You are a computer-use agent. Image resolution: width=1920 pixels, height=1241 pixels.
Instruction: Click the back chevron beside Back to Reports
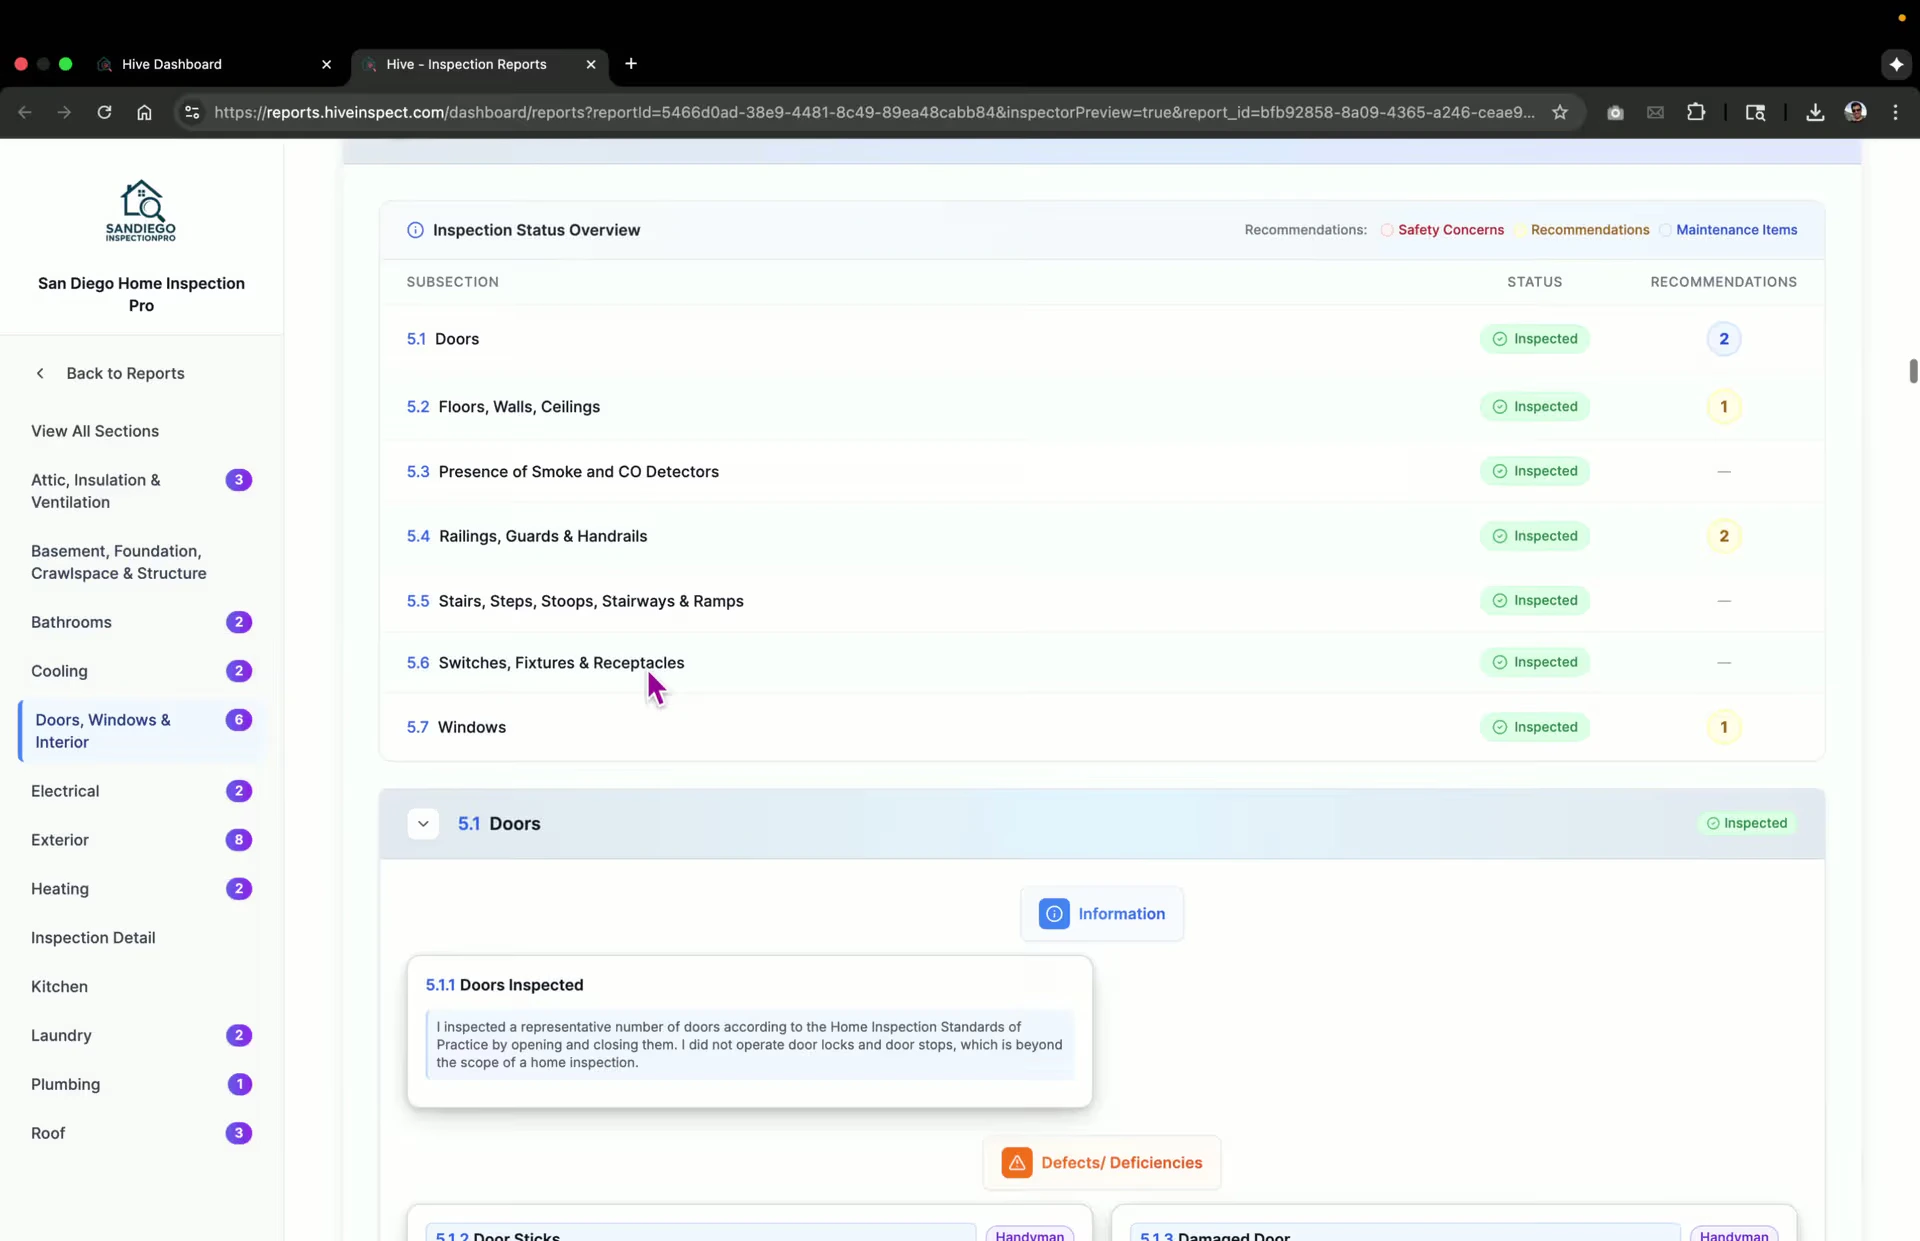pyautogui.click(x=40, y=373)
